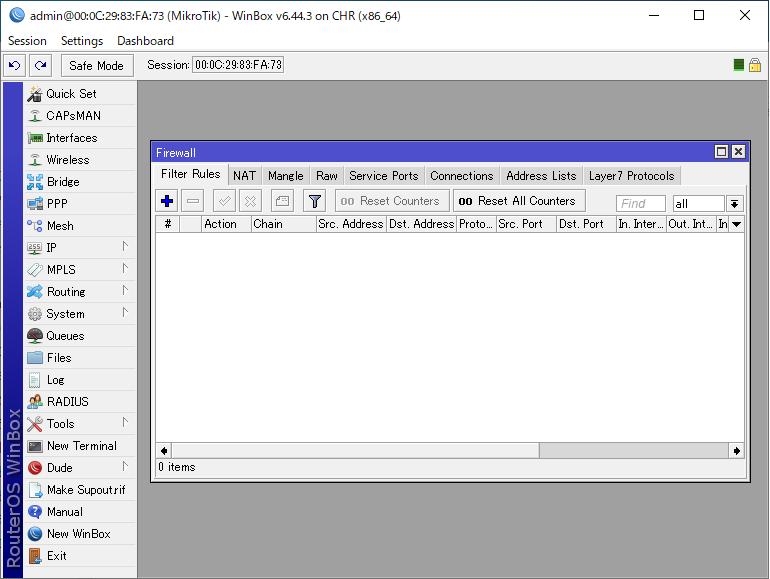Maximize the Firewall inner window

(x=721, y=152)
